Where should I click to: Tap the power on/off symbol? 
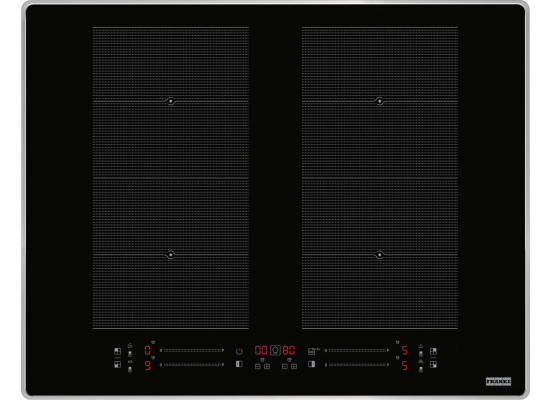coord(239,351)
